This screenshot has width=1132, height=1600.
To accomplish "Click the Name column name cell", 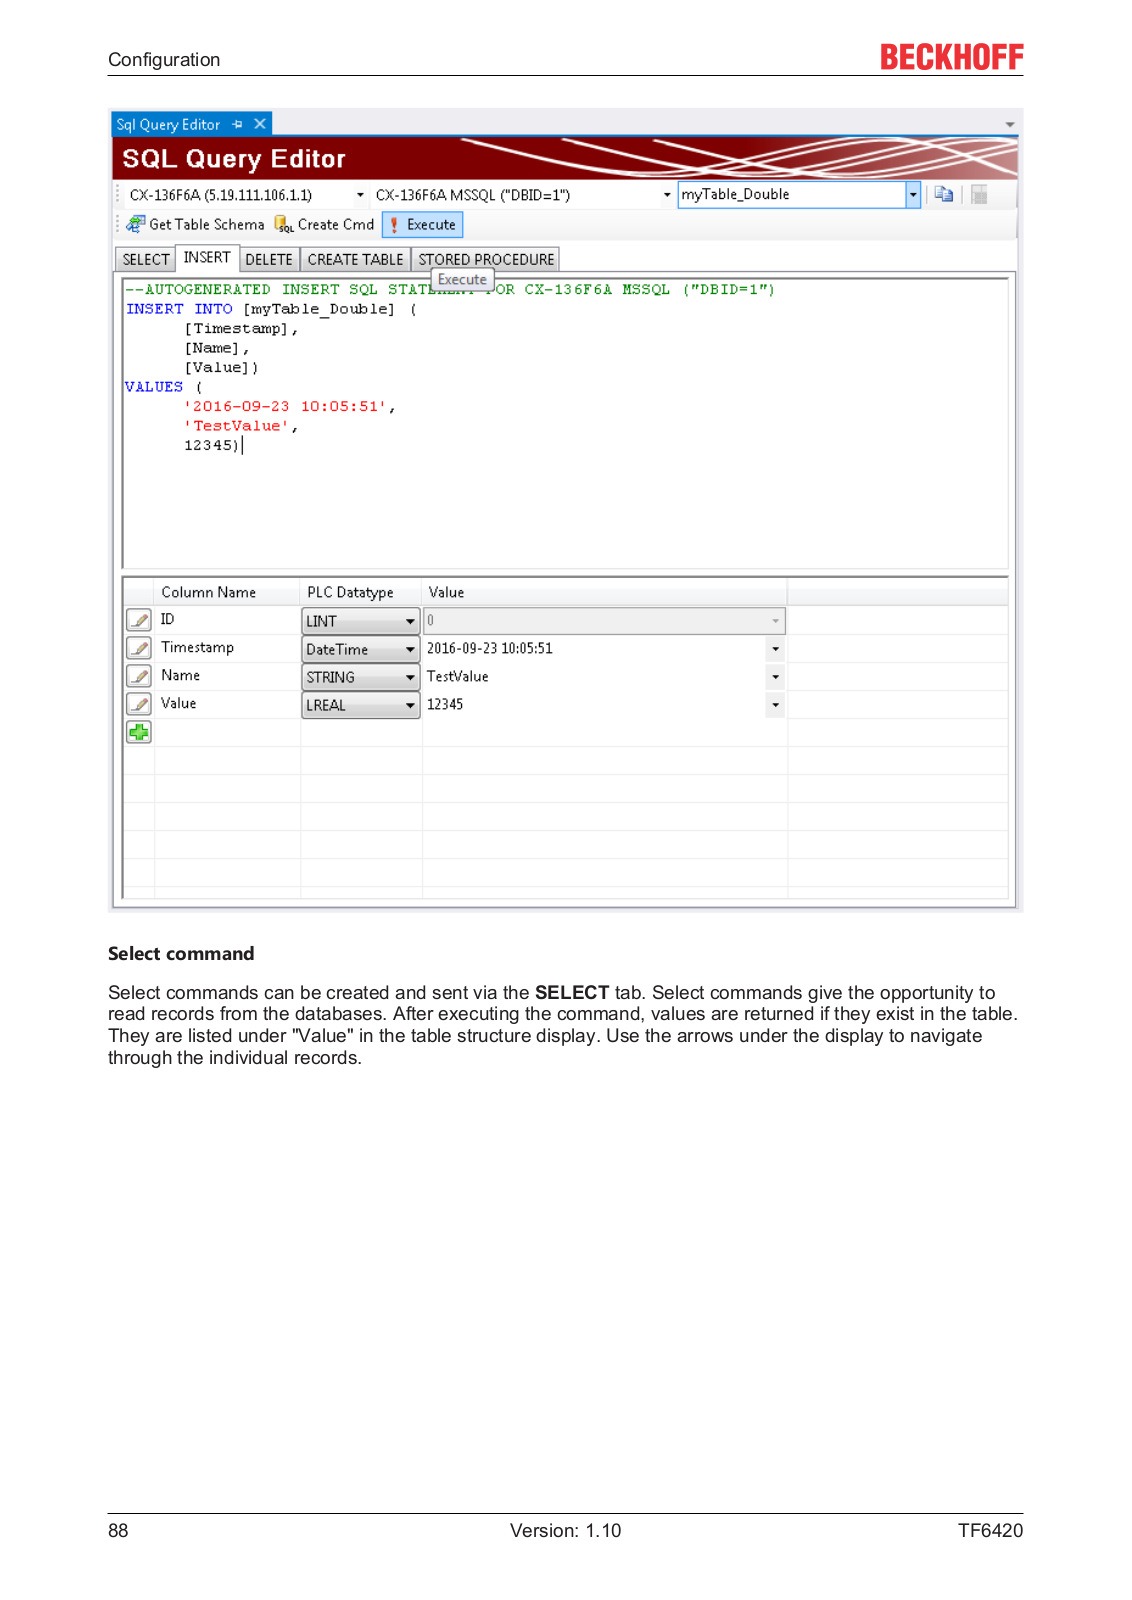I will 227,676.
